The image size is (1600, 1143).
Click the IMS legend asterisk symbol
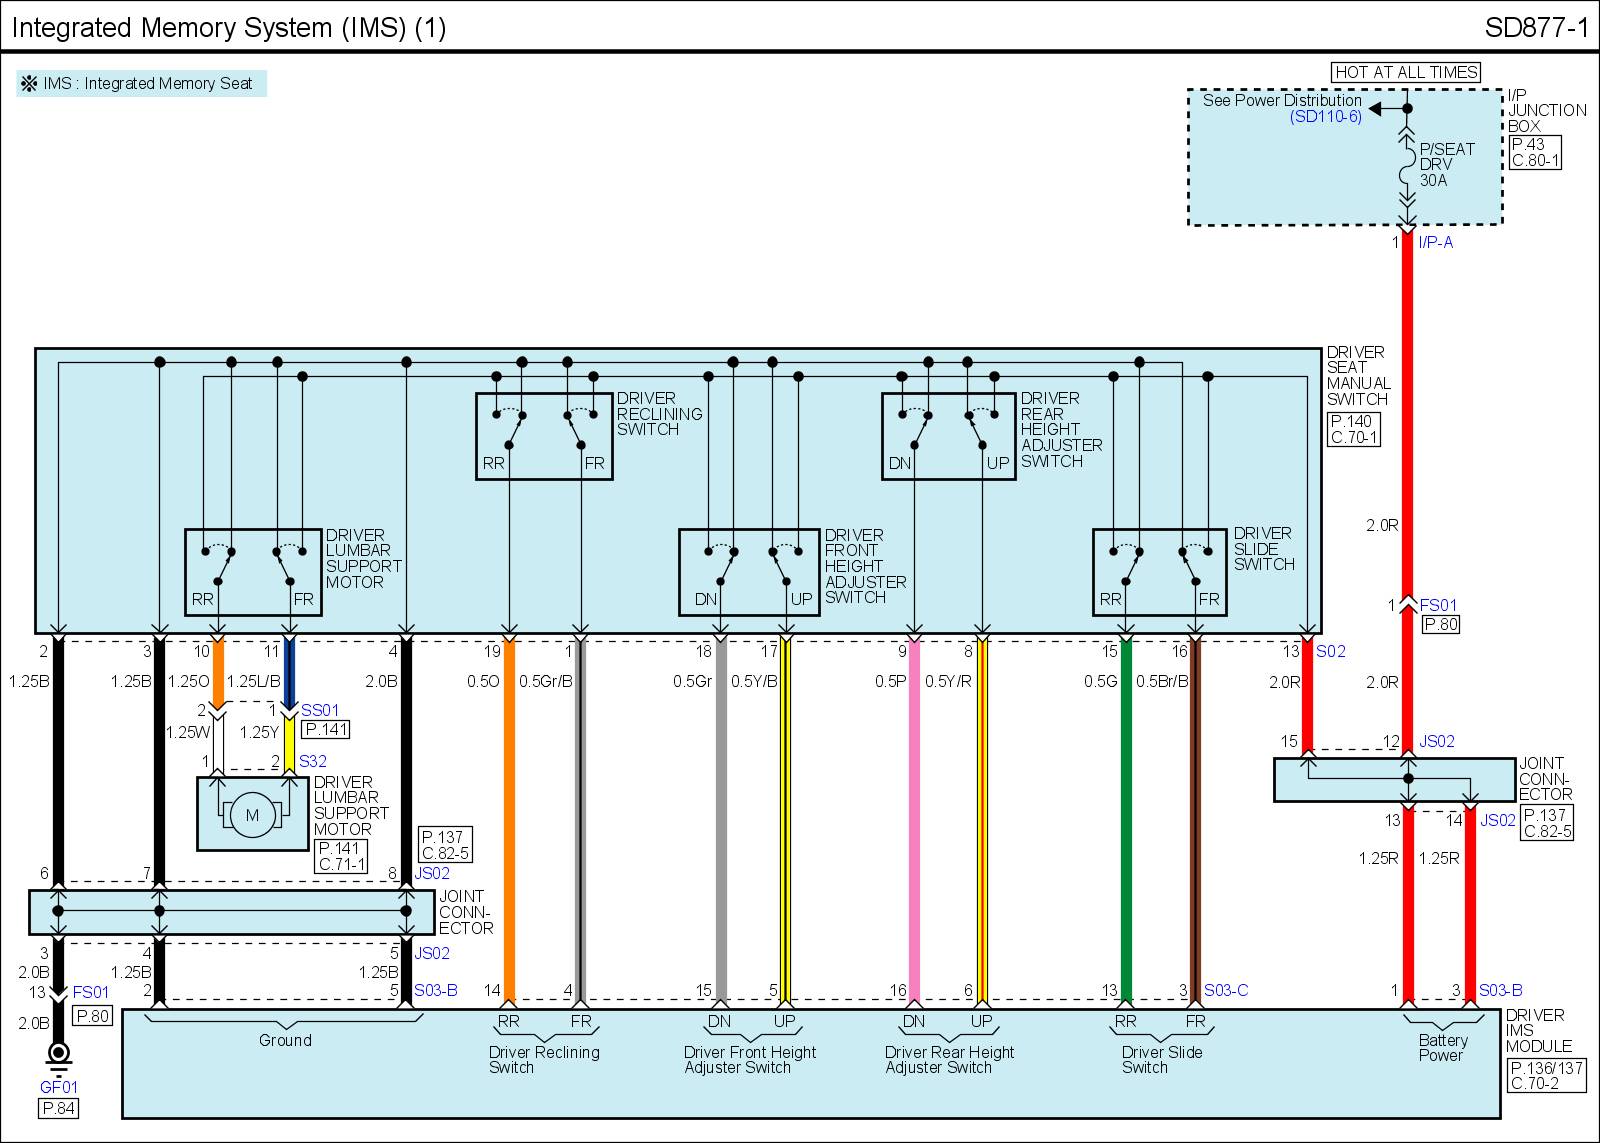(x=29, y=84)
